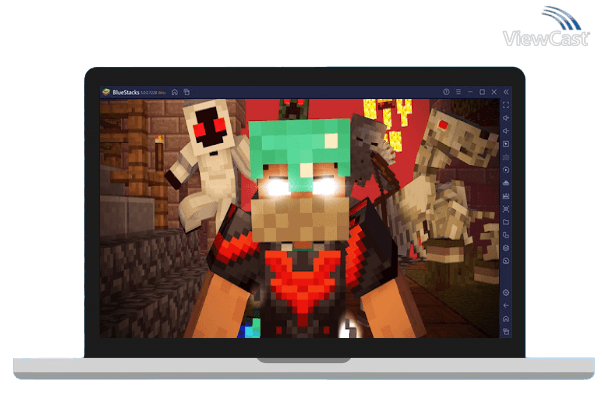Open the BlueStacks help icon
Viewport: 602px width, 414px height.
(446, 92)
